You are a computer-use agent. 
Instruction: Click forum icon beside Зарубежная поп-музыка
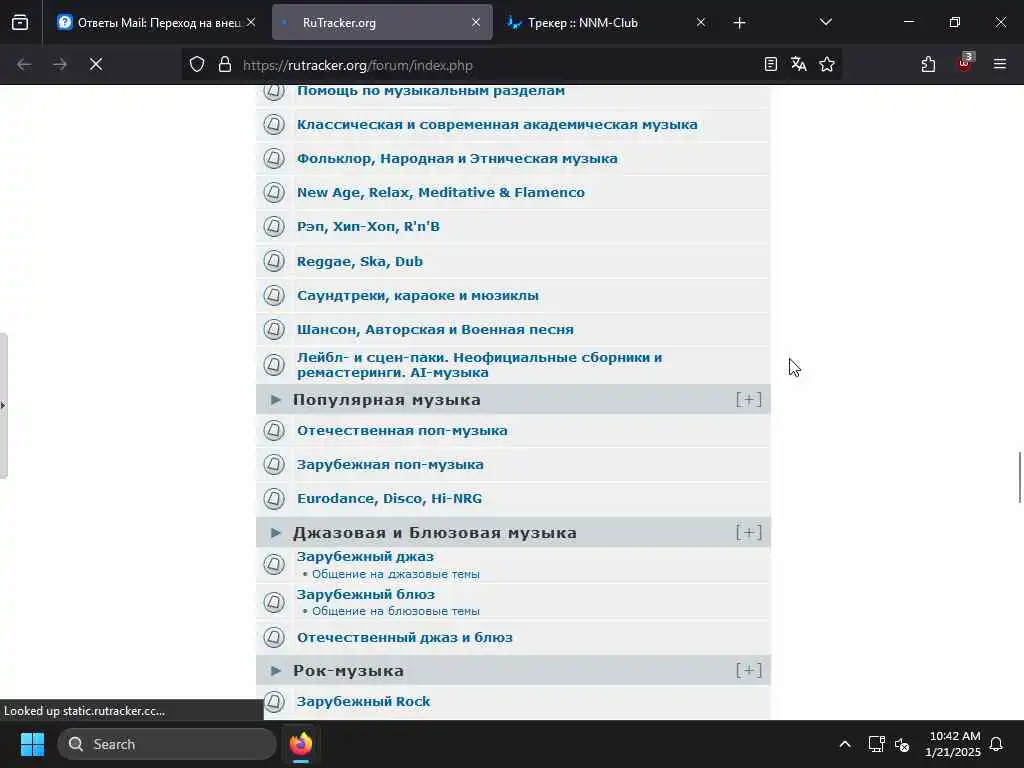click(274, 464)
